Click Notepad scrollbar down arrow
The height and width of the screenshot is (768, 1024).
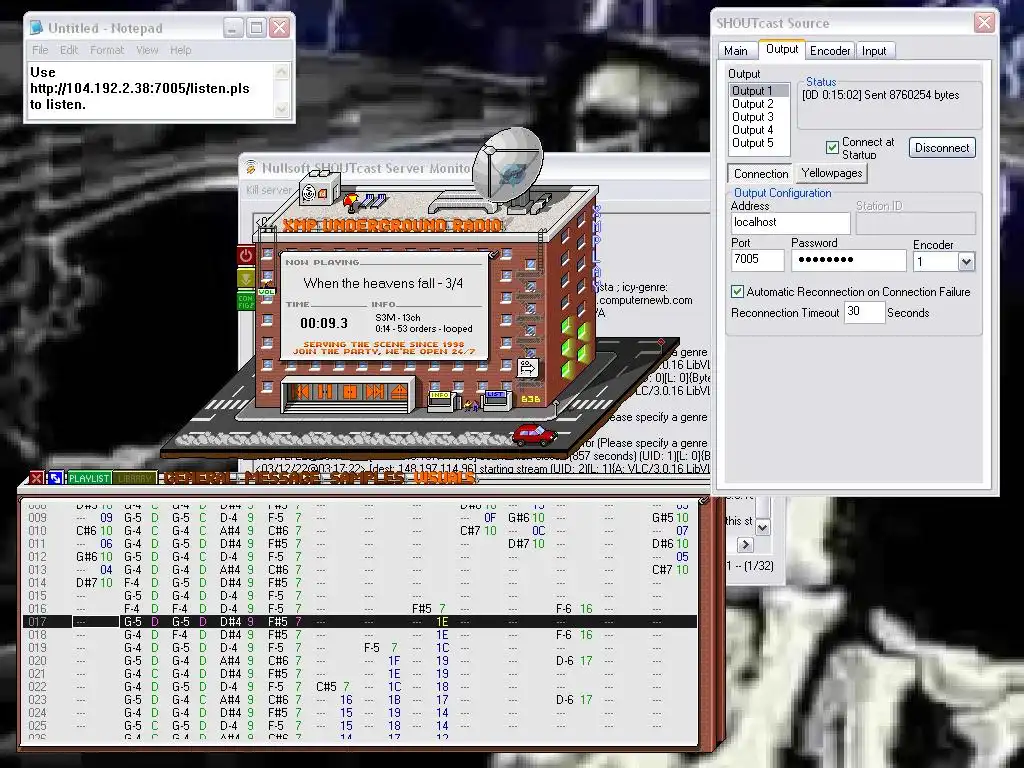click(x=281, y=108)
